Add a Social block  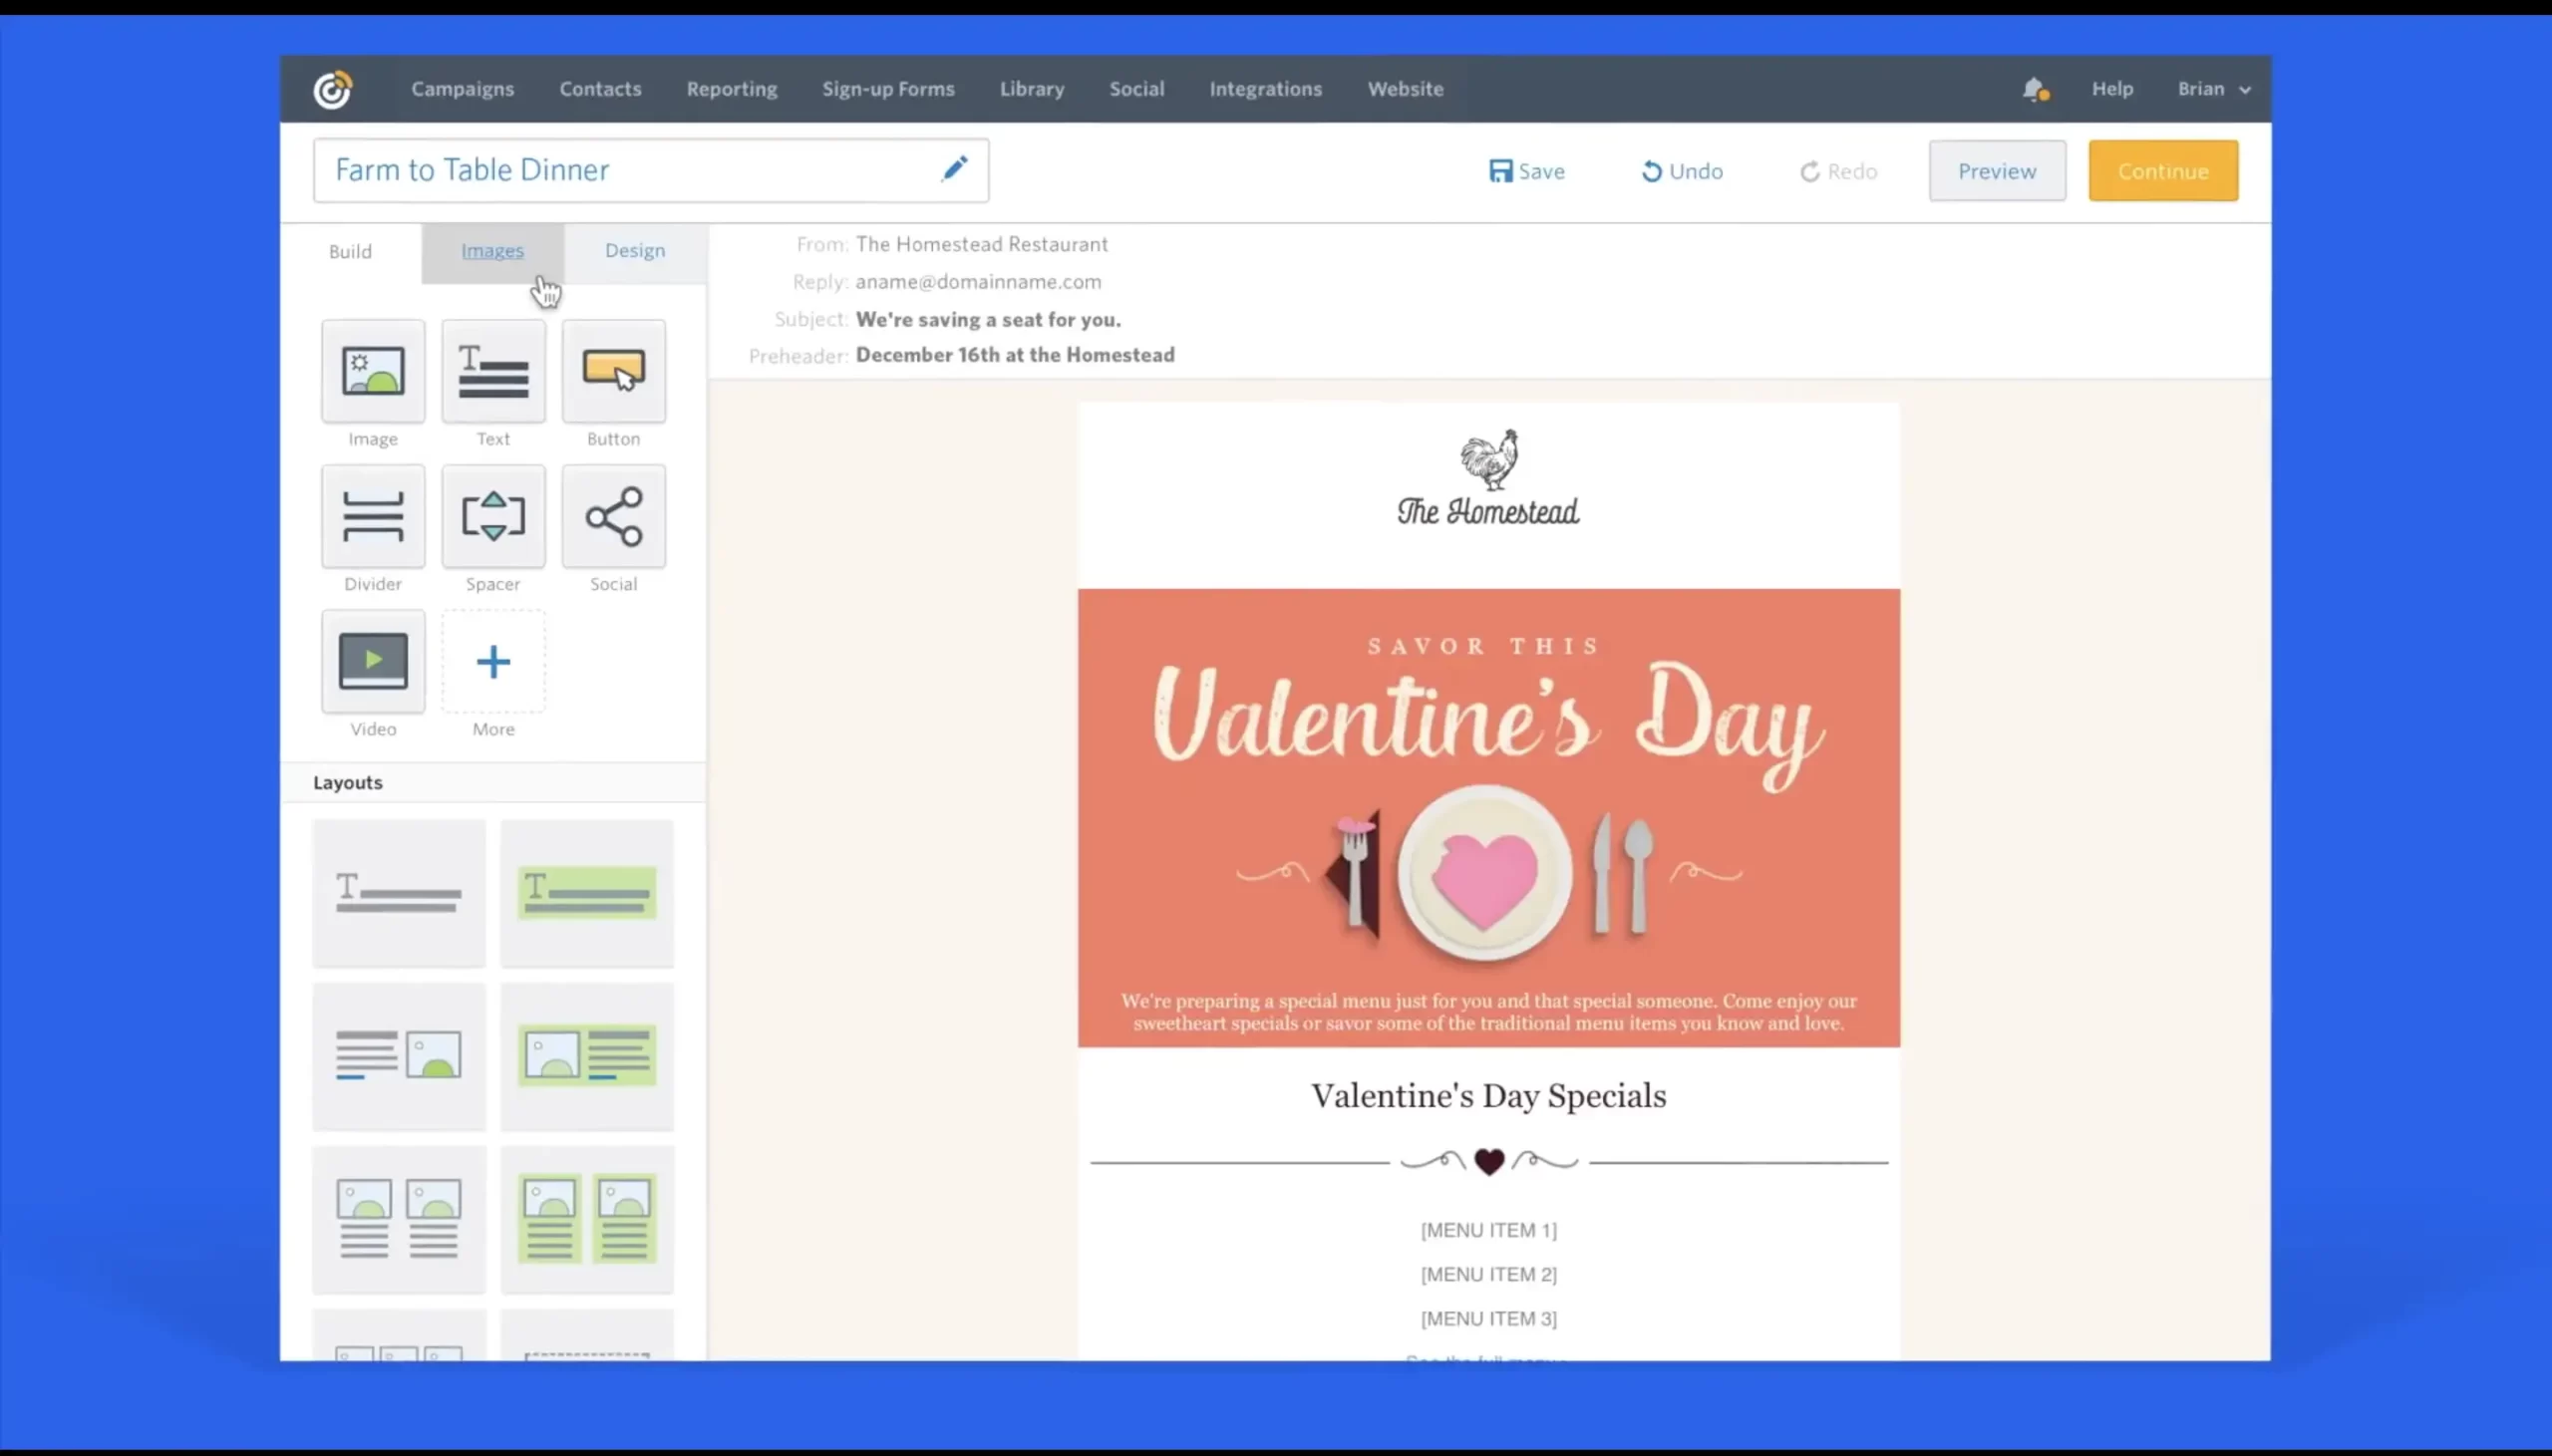613,517
